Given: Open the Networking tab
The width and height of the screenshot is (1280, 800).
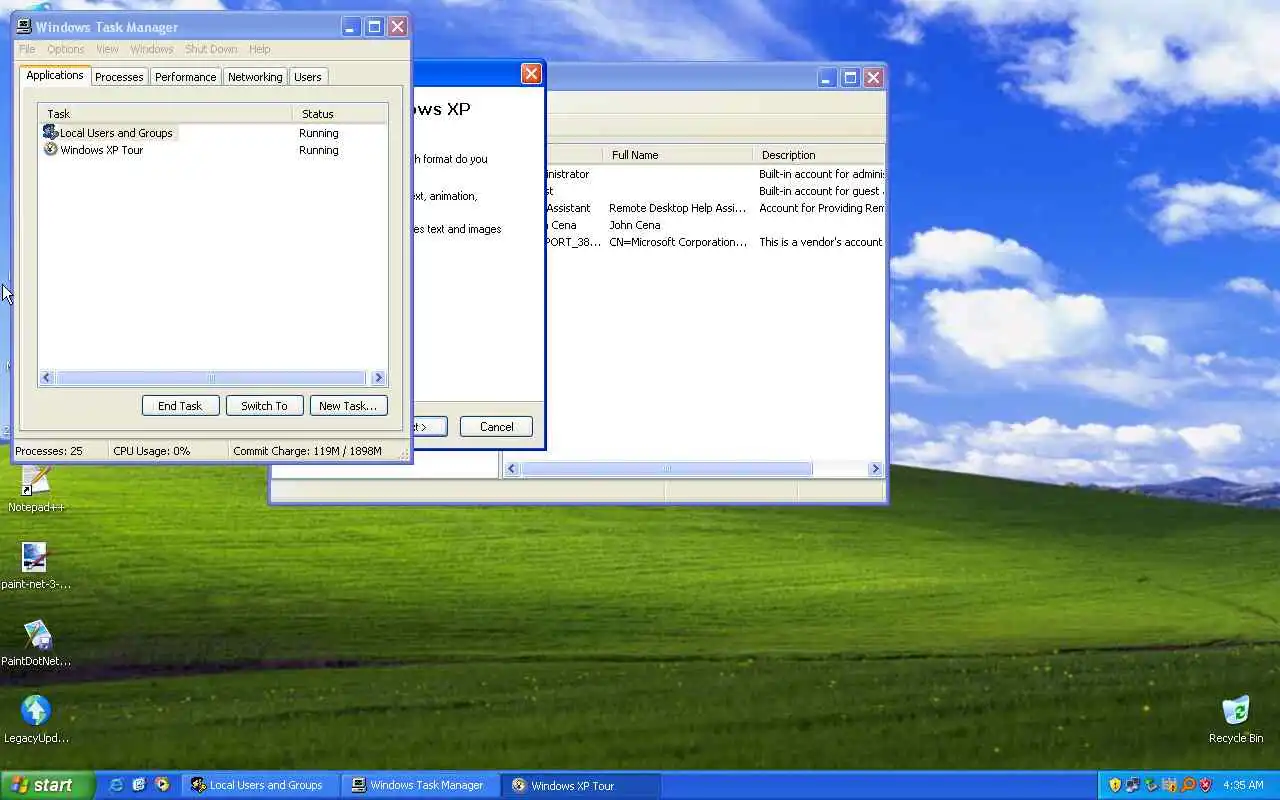Looking at the screenshot, I should click(255, 77).
